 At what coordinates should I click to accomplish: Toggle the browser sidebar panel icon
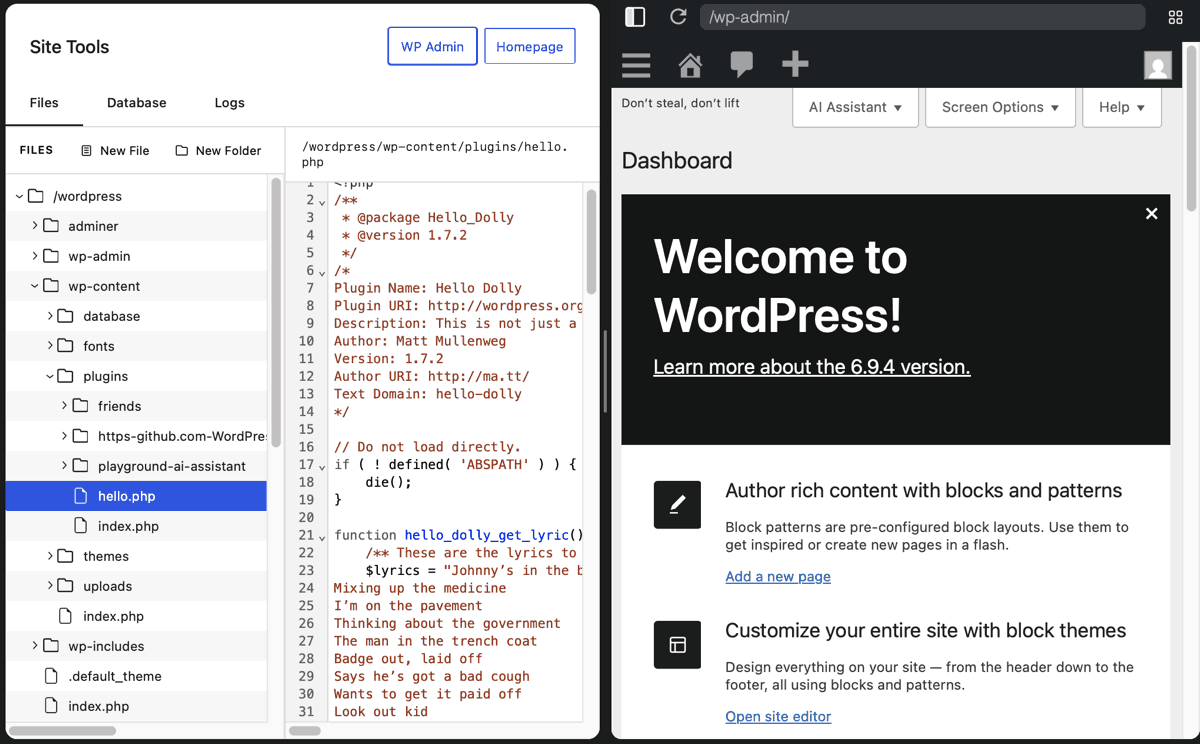point(636,16)
